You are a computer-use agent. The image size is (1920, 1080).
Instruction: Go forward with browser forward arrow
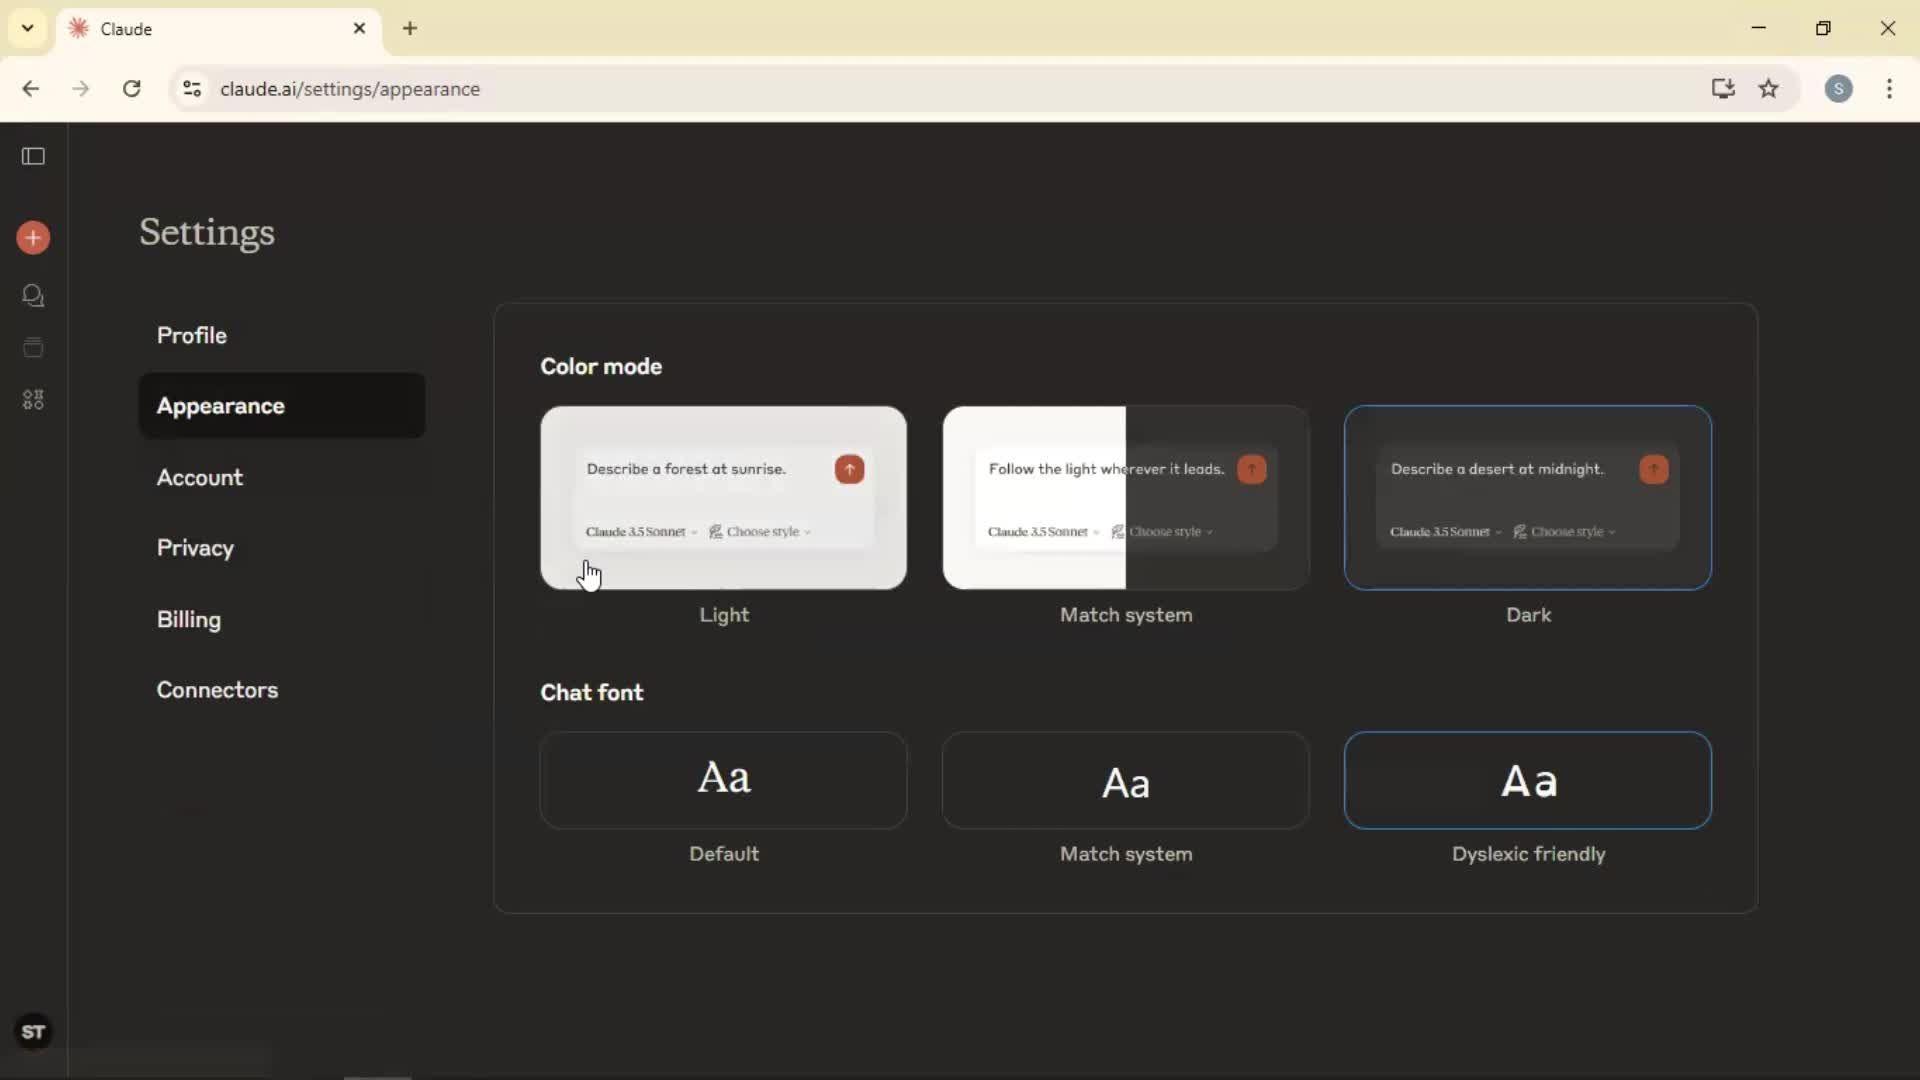click(x=81, y=89)
